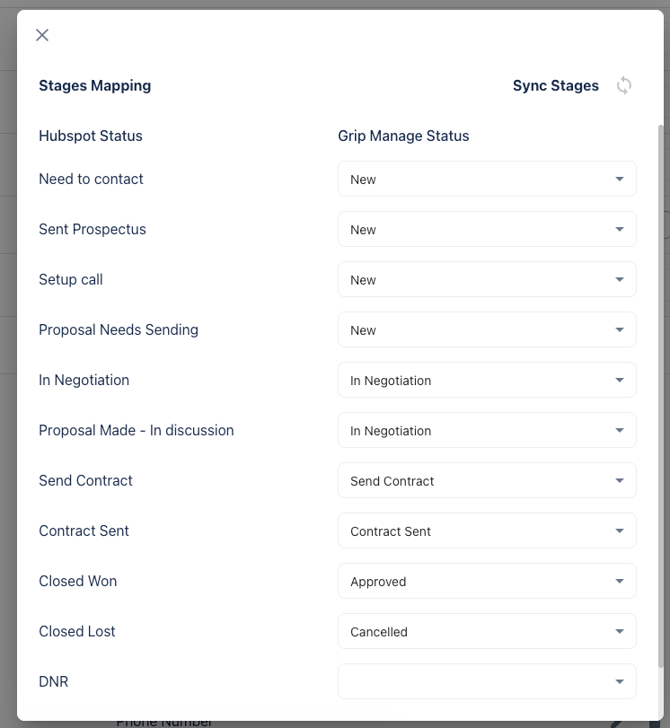Click the Sync Stages refresh icon

coord(624,86)
